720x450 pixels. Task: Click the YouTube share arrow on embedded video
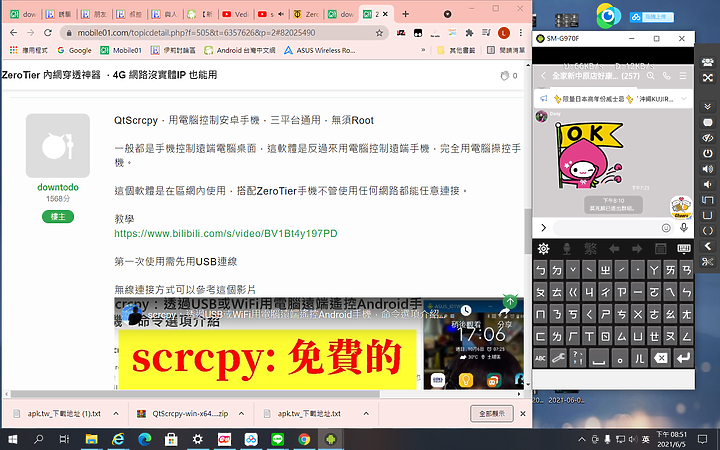504,312
